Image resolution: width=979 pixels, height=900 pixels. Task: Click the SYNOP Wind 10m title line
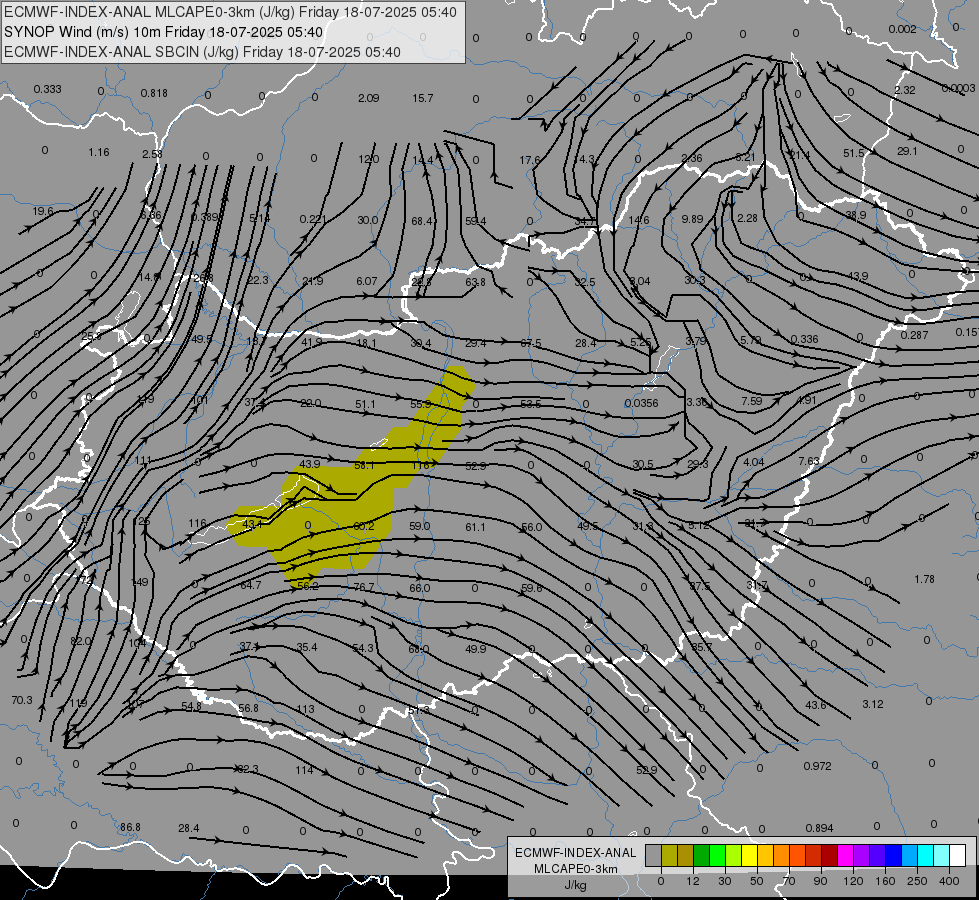(164, 32)
